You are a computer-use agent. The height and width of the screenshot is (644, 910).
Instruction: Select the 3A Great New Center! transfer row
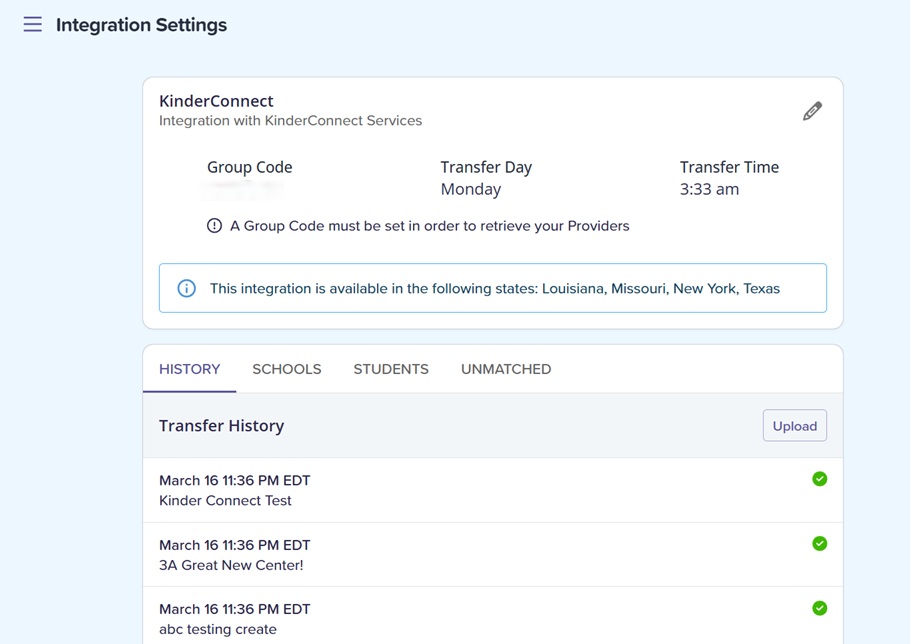493,555
